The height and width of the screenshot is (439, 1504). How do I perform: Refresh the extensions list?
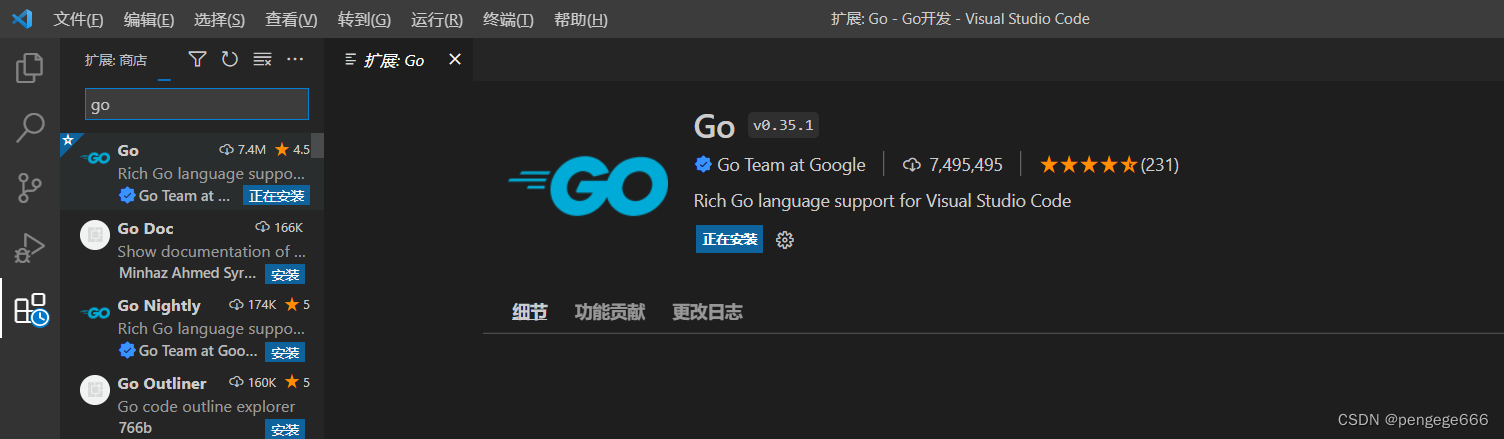pos(230,60)
